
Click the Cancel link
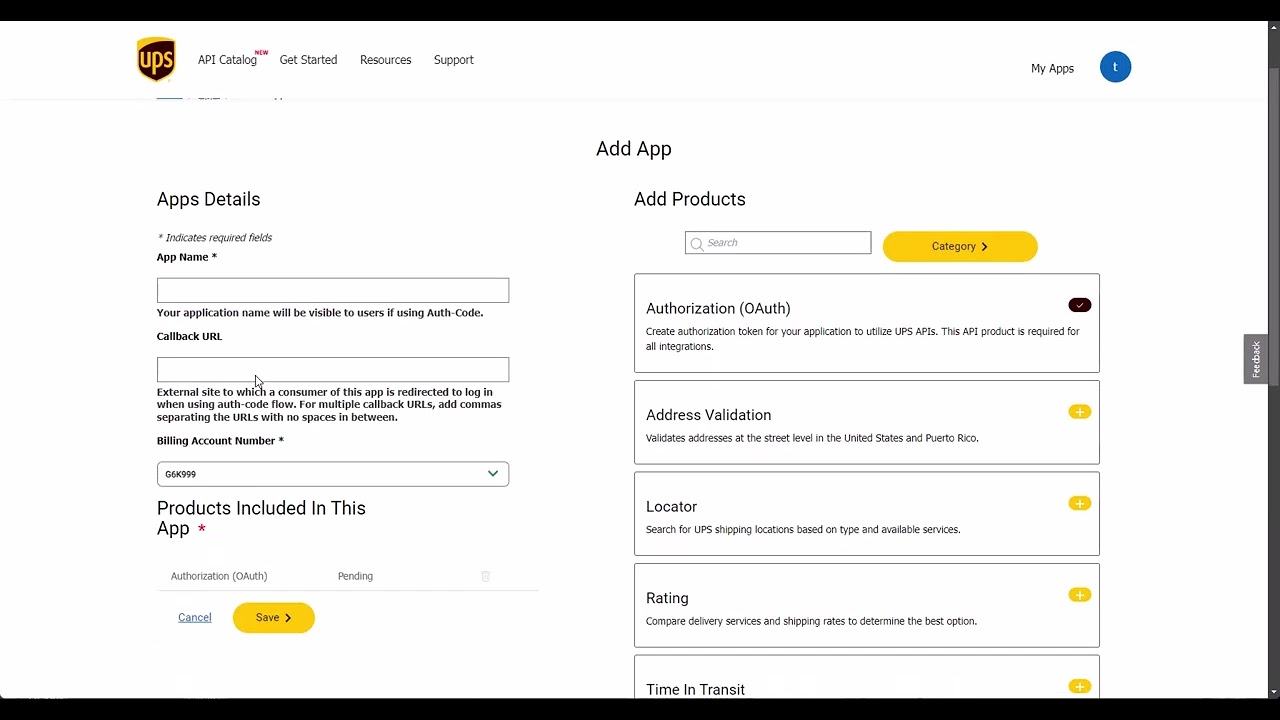194,618
